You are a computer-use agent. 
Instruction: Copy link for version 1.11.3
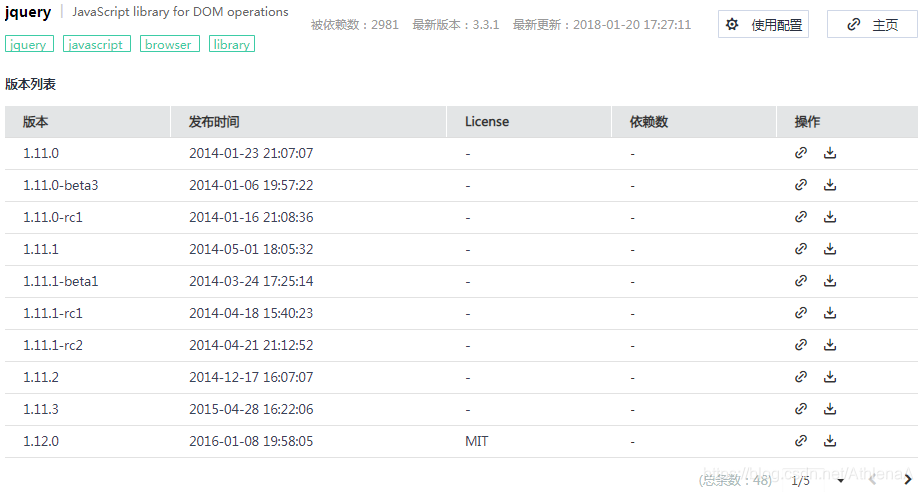(x=801, y=408)
